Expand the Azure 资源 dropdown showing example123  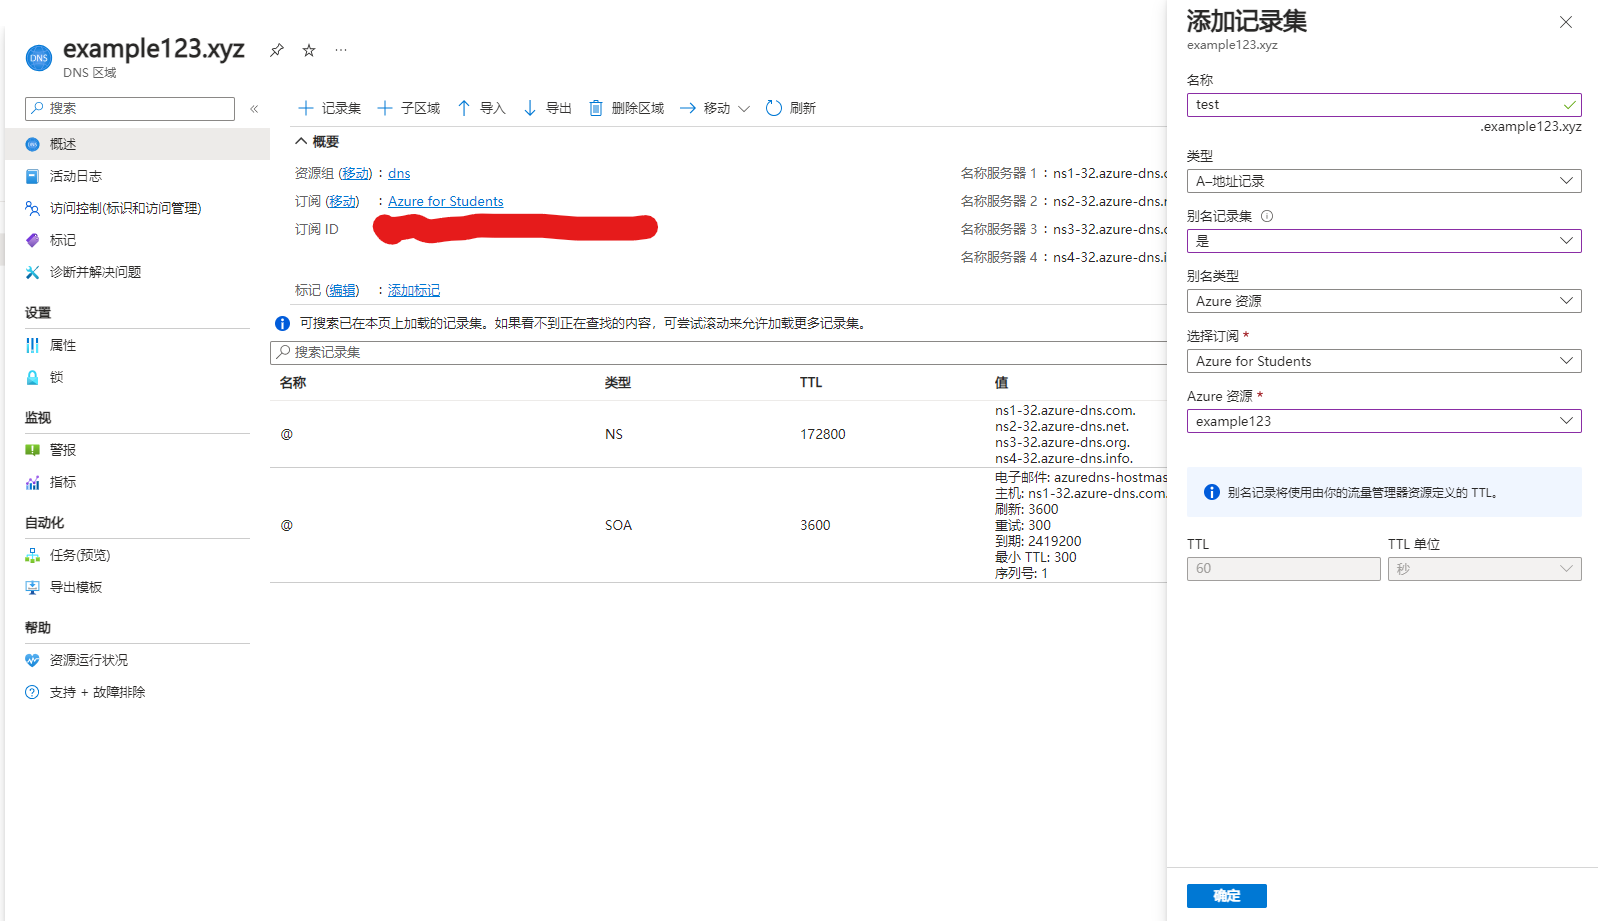coord(1383,421)
